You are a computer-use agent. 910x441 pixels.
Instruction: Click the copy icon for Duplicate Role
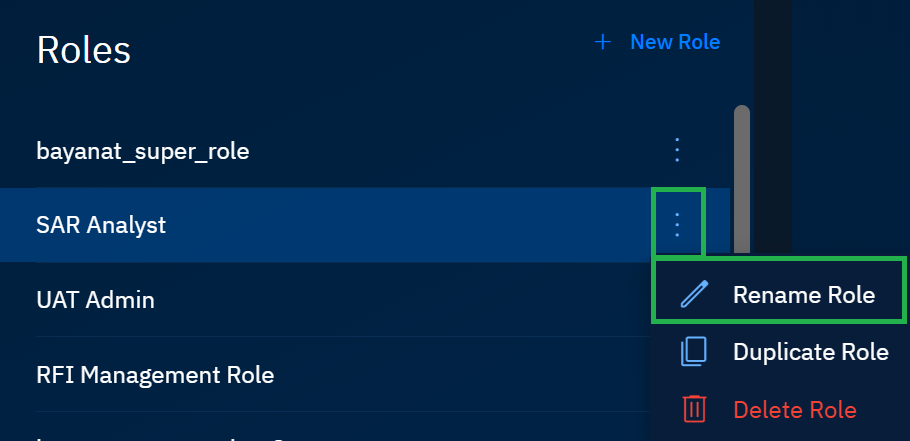(694, 351)
